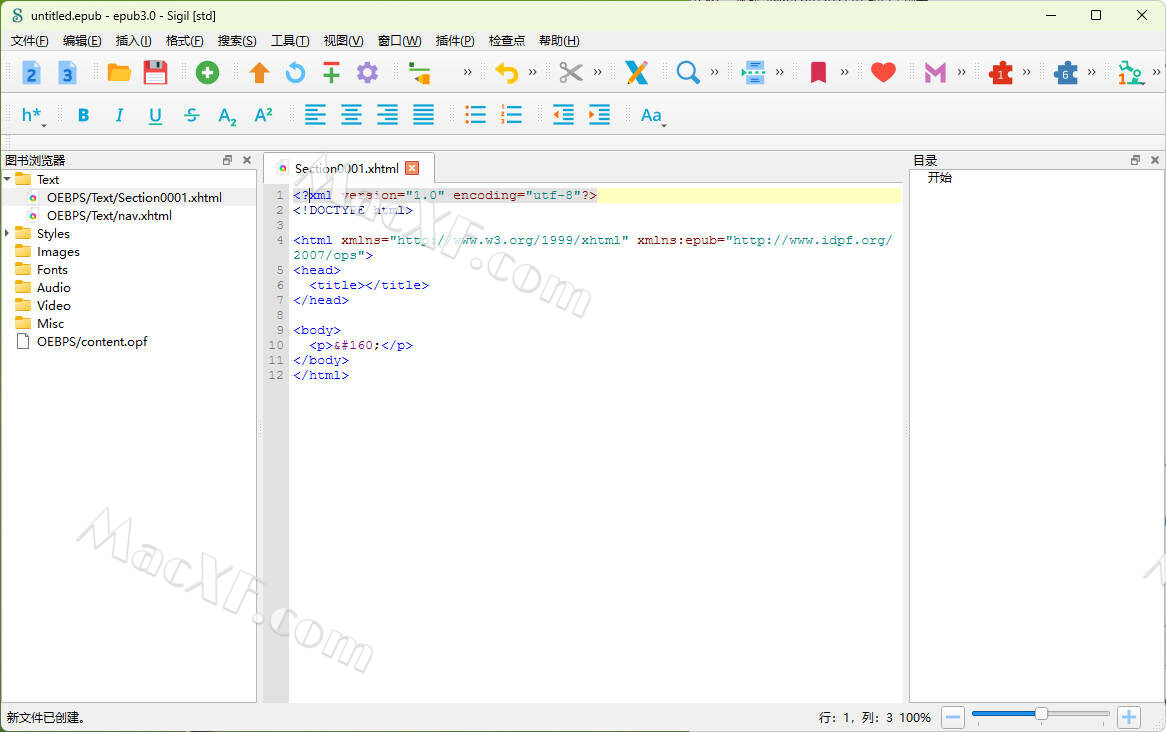Float the 图书浏览器 panel
Image resolution: width=1166 pixels, height=732 pixels.
pos(228,160)
